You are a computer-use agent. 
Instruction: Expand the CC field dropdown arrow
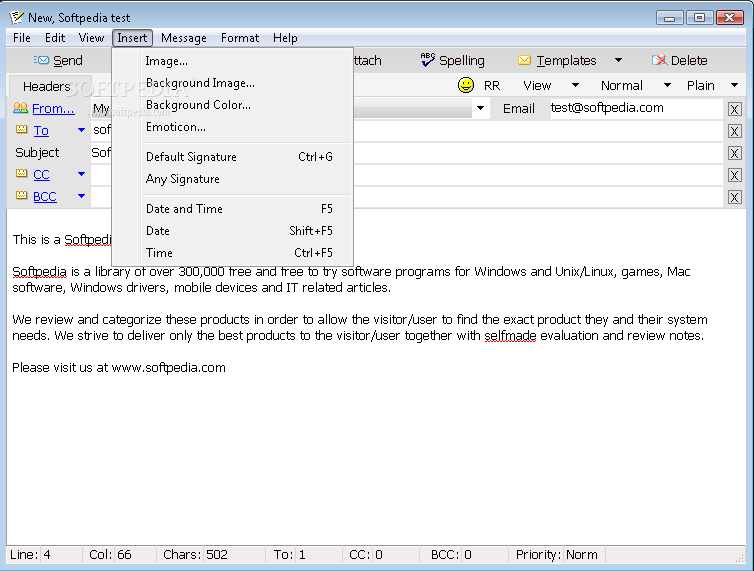click(81, 174)
